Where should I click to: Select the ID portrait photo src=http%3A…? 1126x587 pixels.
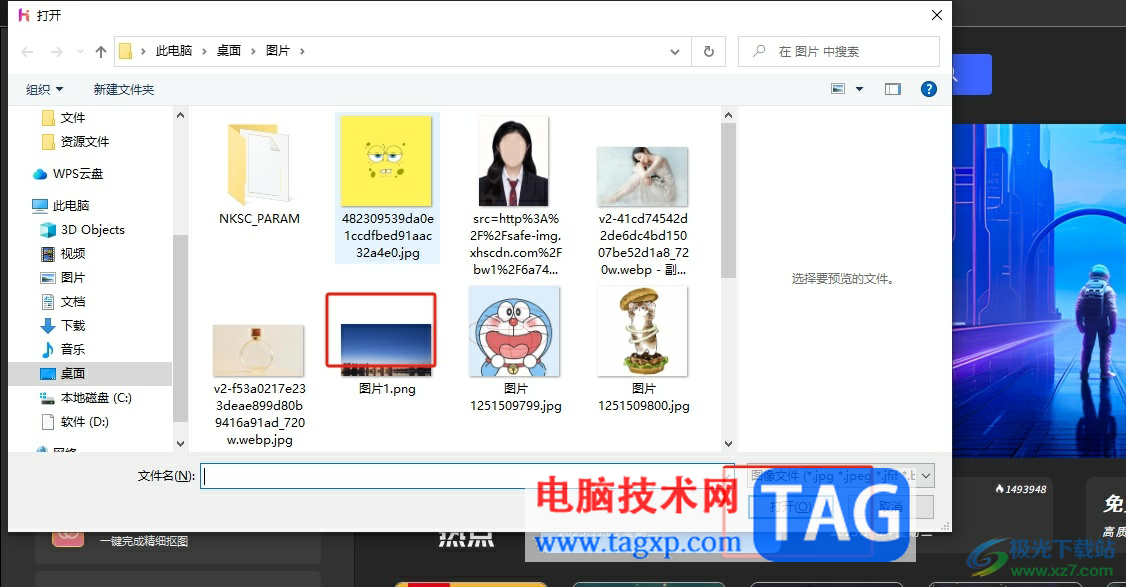tap(515, 195)
